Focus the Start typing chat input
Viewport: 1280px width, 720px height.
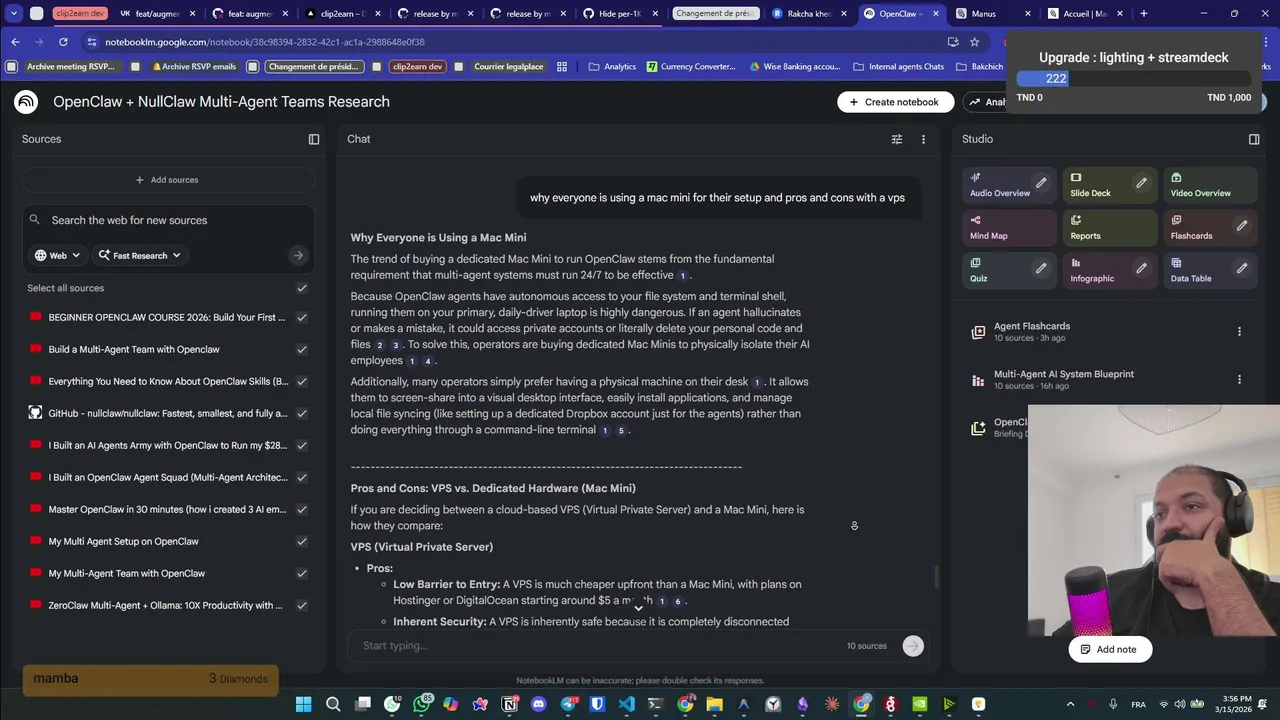click(x=600, y=646)
